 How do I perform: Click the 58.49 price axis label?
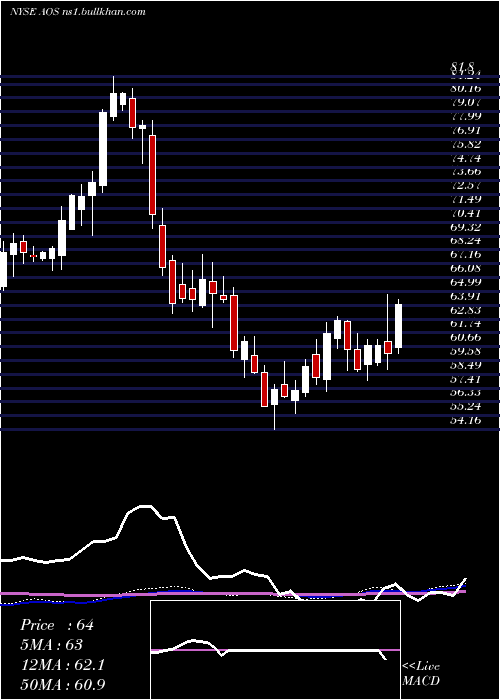point(466,365)
